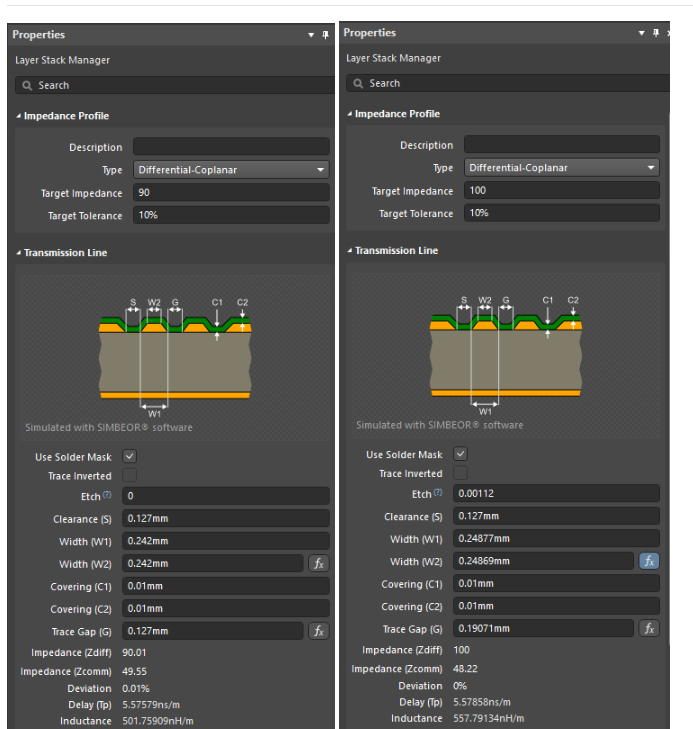This screenshot has height=729, width=693.
Task: Click the fx button beside Width (W2) 0.242mm
Action: 318,564
